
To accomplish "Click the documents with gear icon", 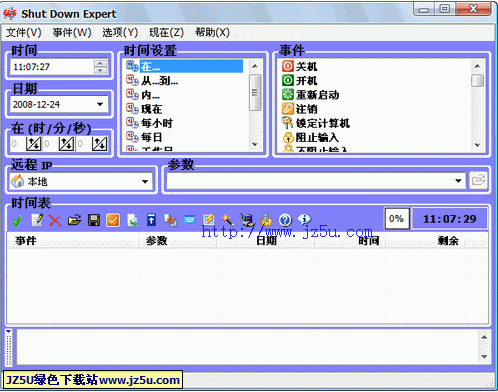I will (x=170, y=220).
